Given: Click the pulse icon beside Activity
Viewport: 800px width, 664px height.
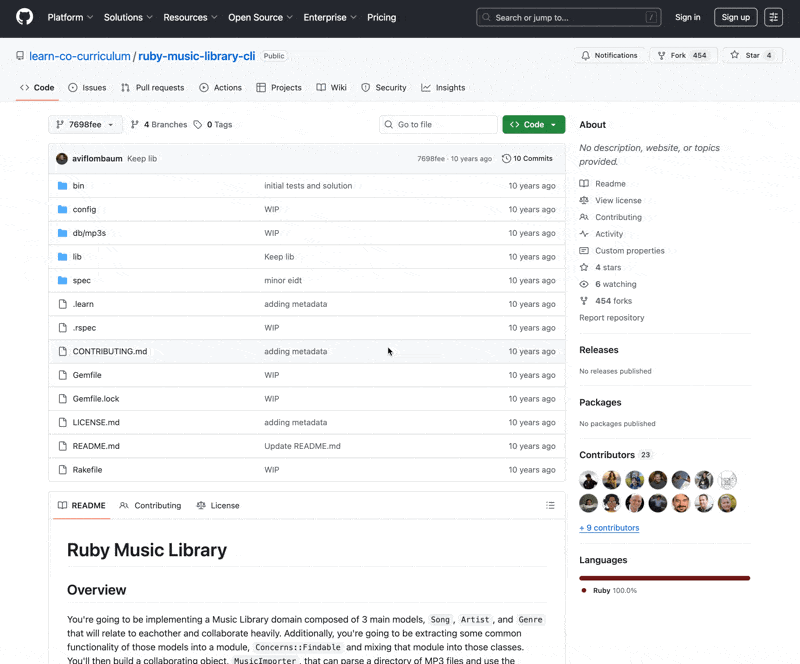Looking at the screenshot, I should (584, 234).
